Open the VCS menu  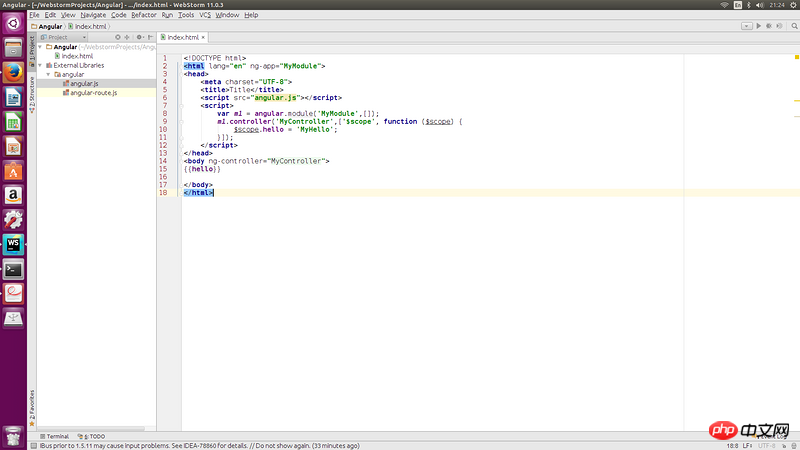(x=205, y=15)
